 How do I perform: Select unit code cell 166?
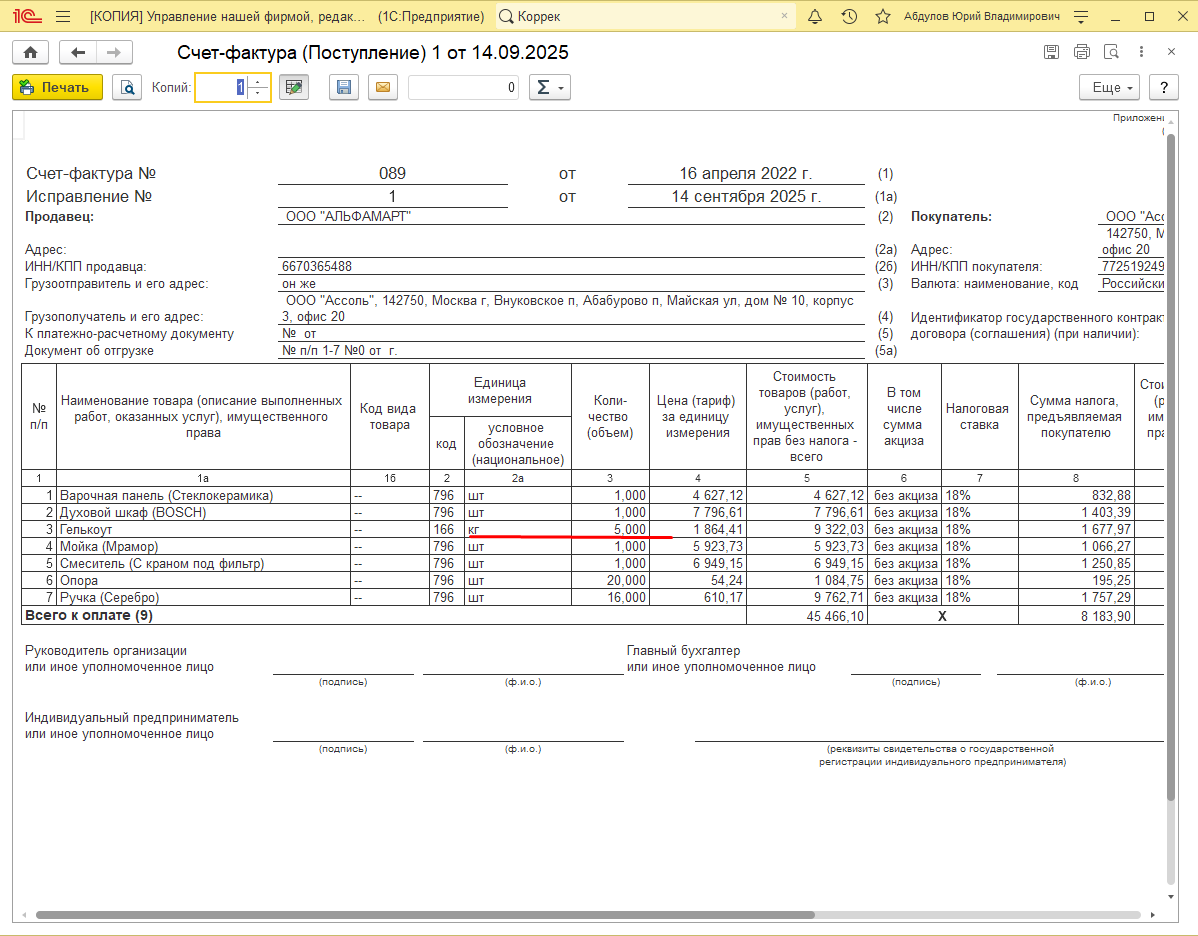[446, 529]
